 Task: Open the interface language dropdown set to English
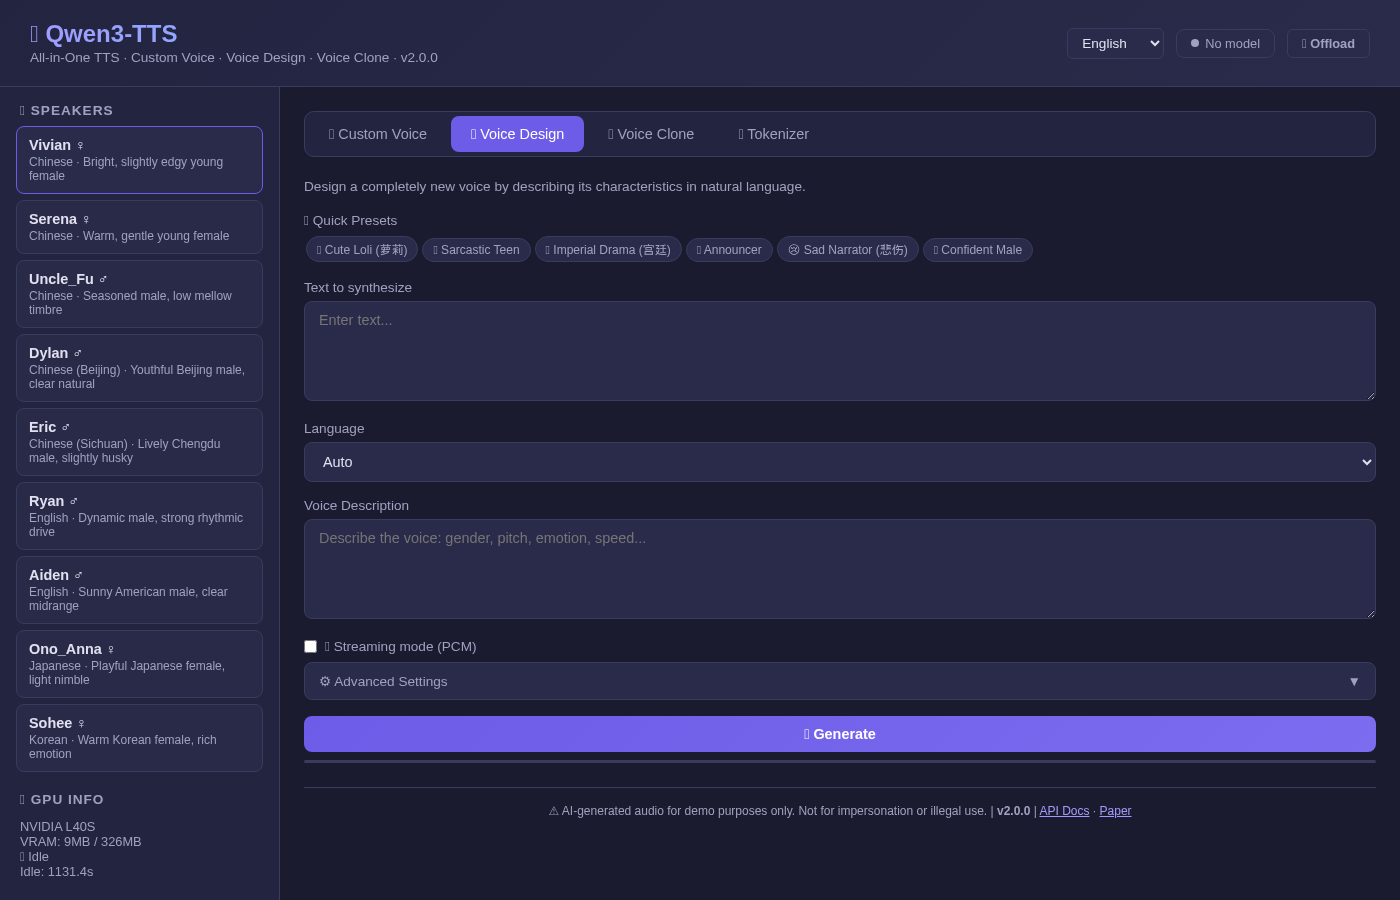pos(1115,43)
